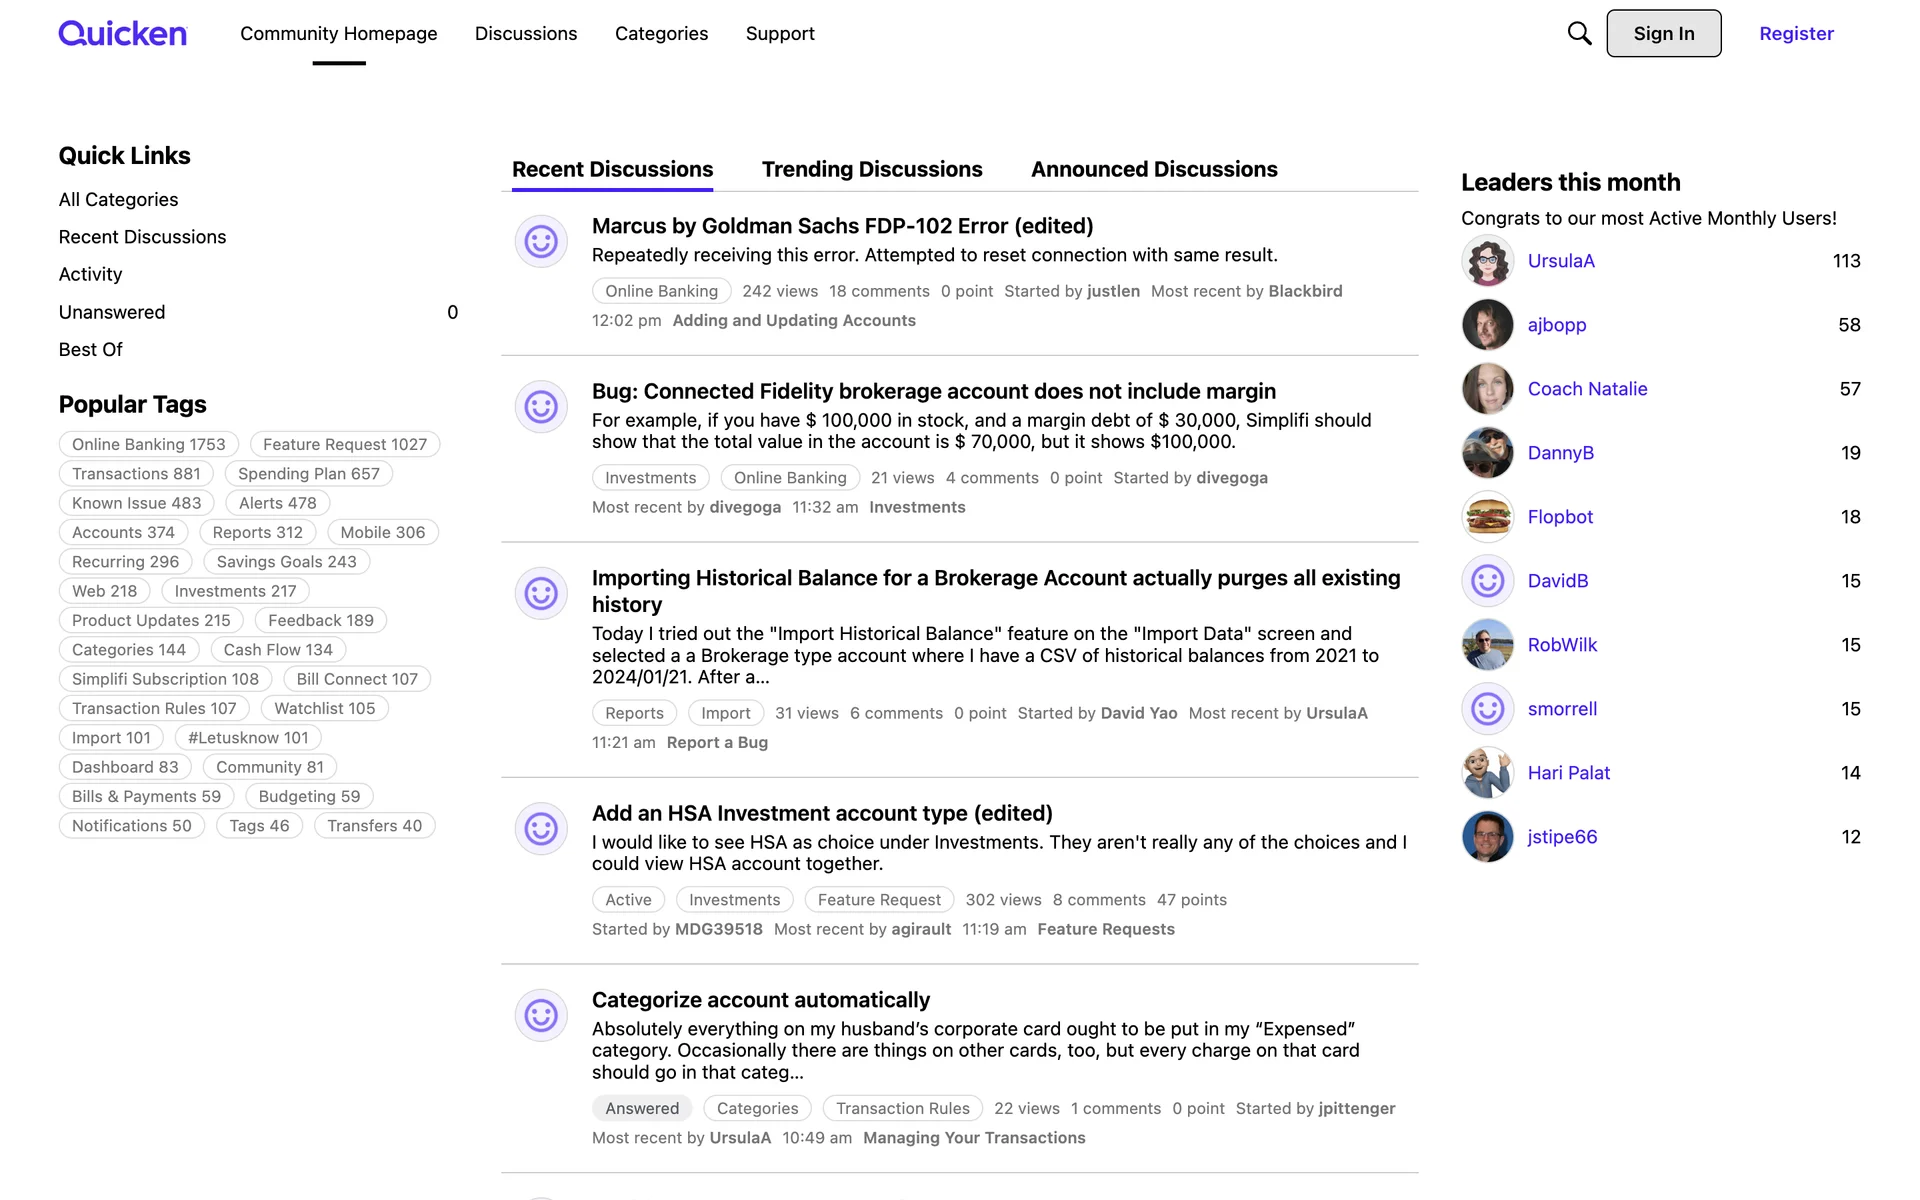Click DavidB's smiley avatar
The width and height of the screenshot is (1920, 1200).
click(1487, 581)
